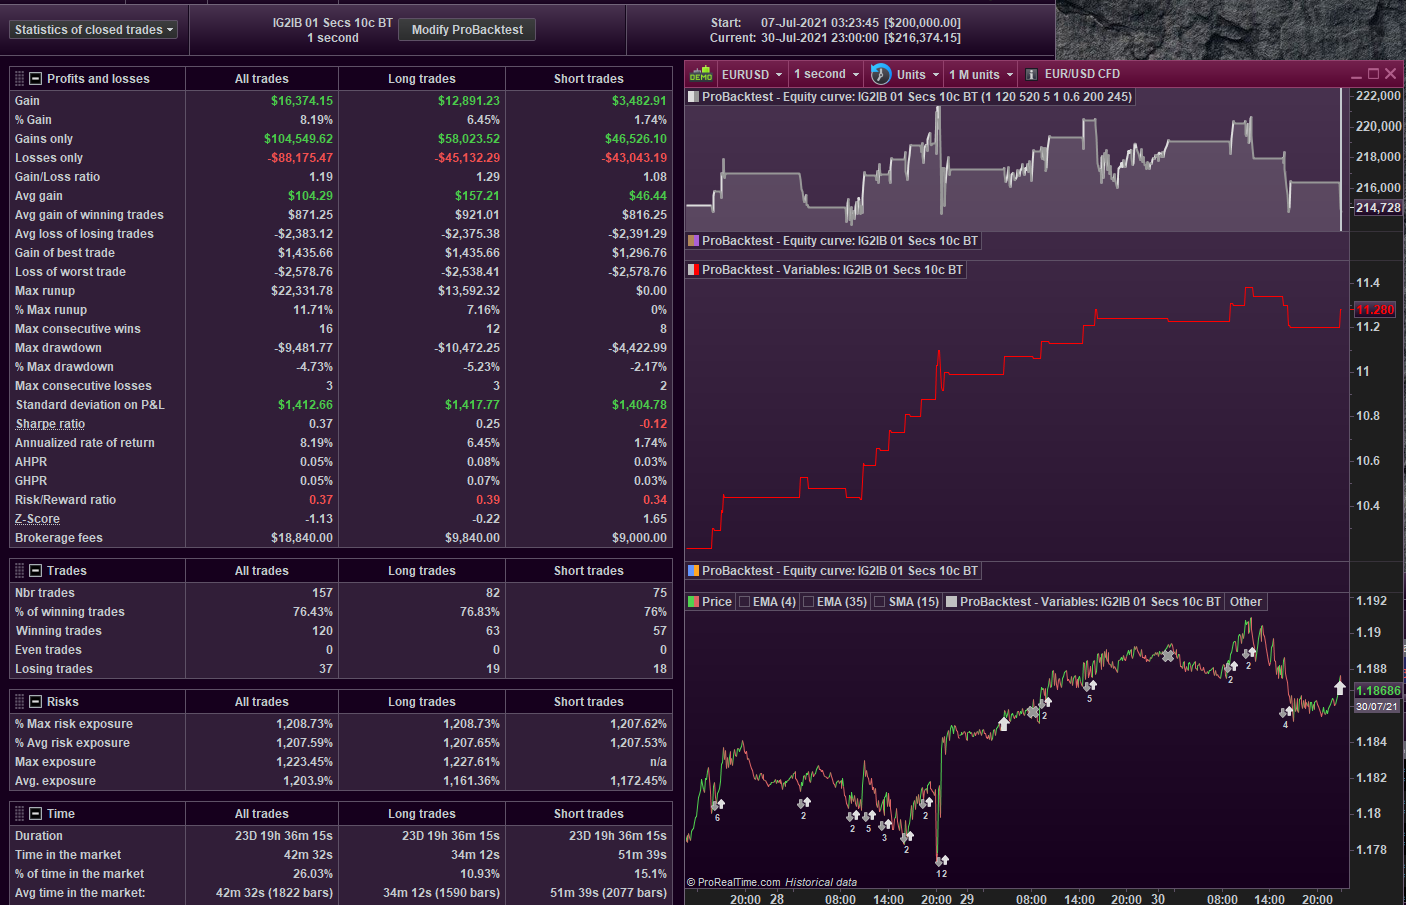
Task: Click the Long trades header in Risks section
Action: pyautogui.click(x=422, y=702)
